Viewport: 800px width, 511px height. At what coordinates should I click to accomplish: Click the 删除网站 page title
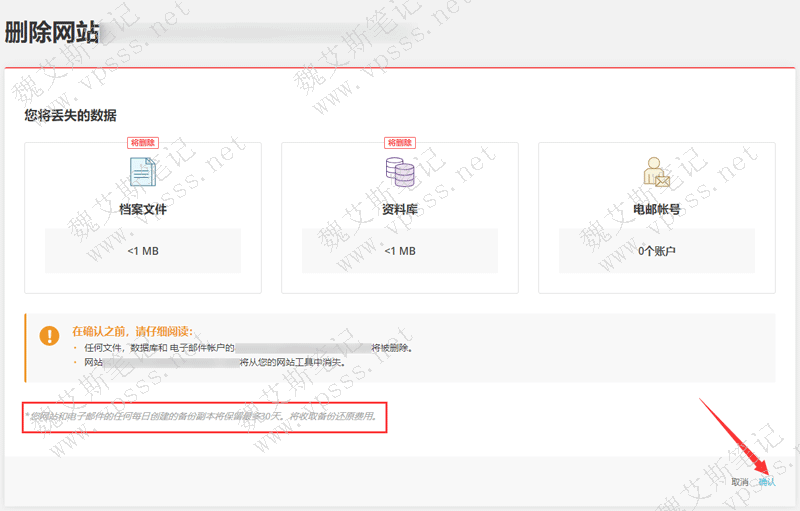point(52,33)
